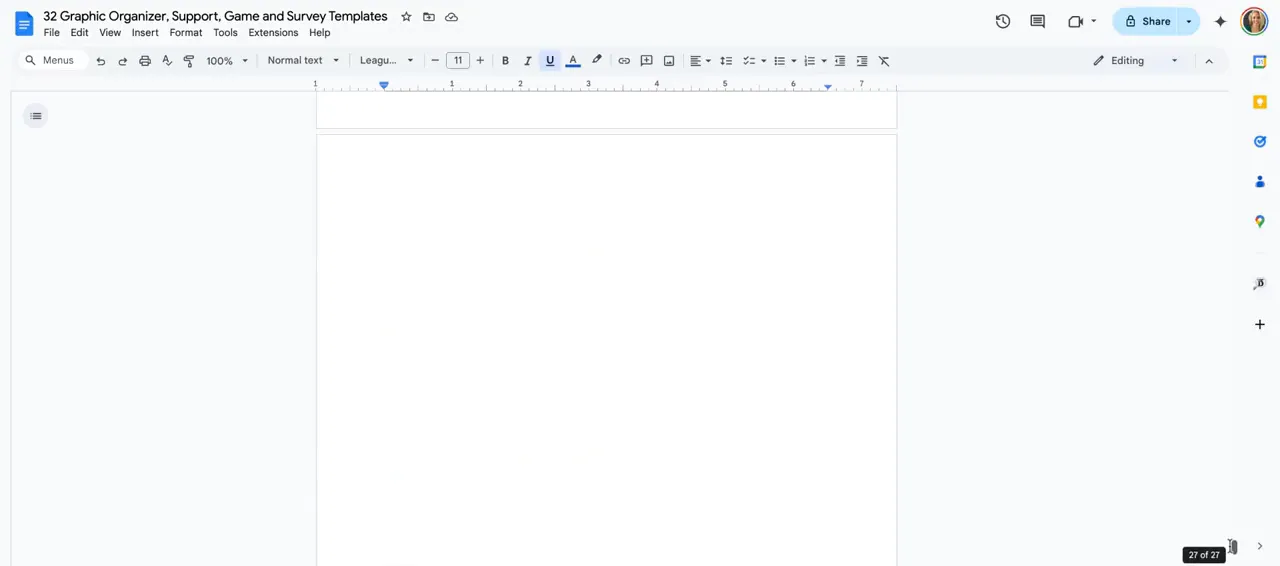This screenshot has height=566, width=1280.
Task: Open the move to folder icon
Action: coord(429,17)
